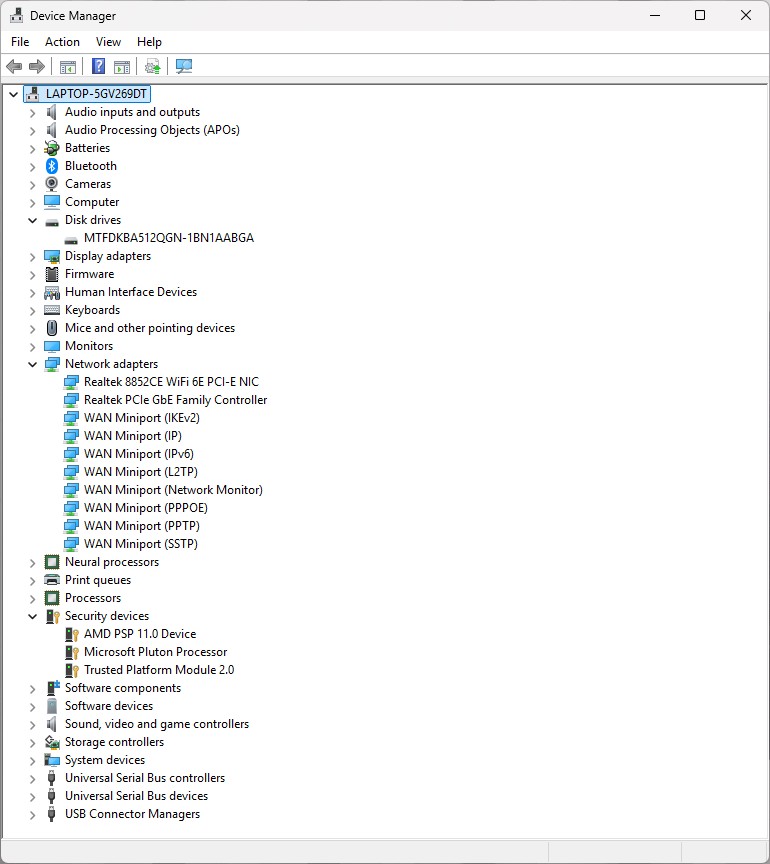Select WAN Miniport (PPTP)
The height and width of the screenshot is (864, 770).
[x=142, y=526]
